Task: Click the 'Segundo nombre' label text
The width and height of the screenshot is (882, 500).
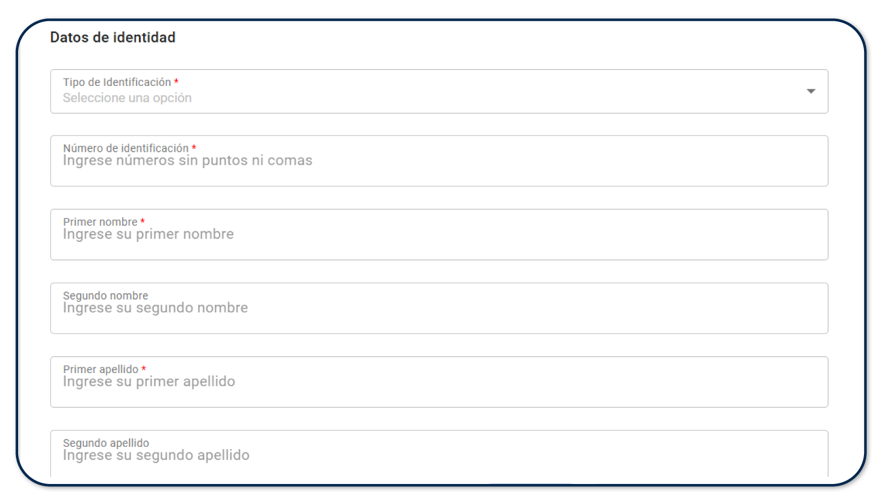Action: pyautogui.click(x=105, y=296)
